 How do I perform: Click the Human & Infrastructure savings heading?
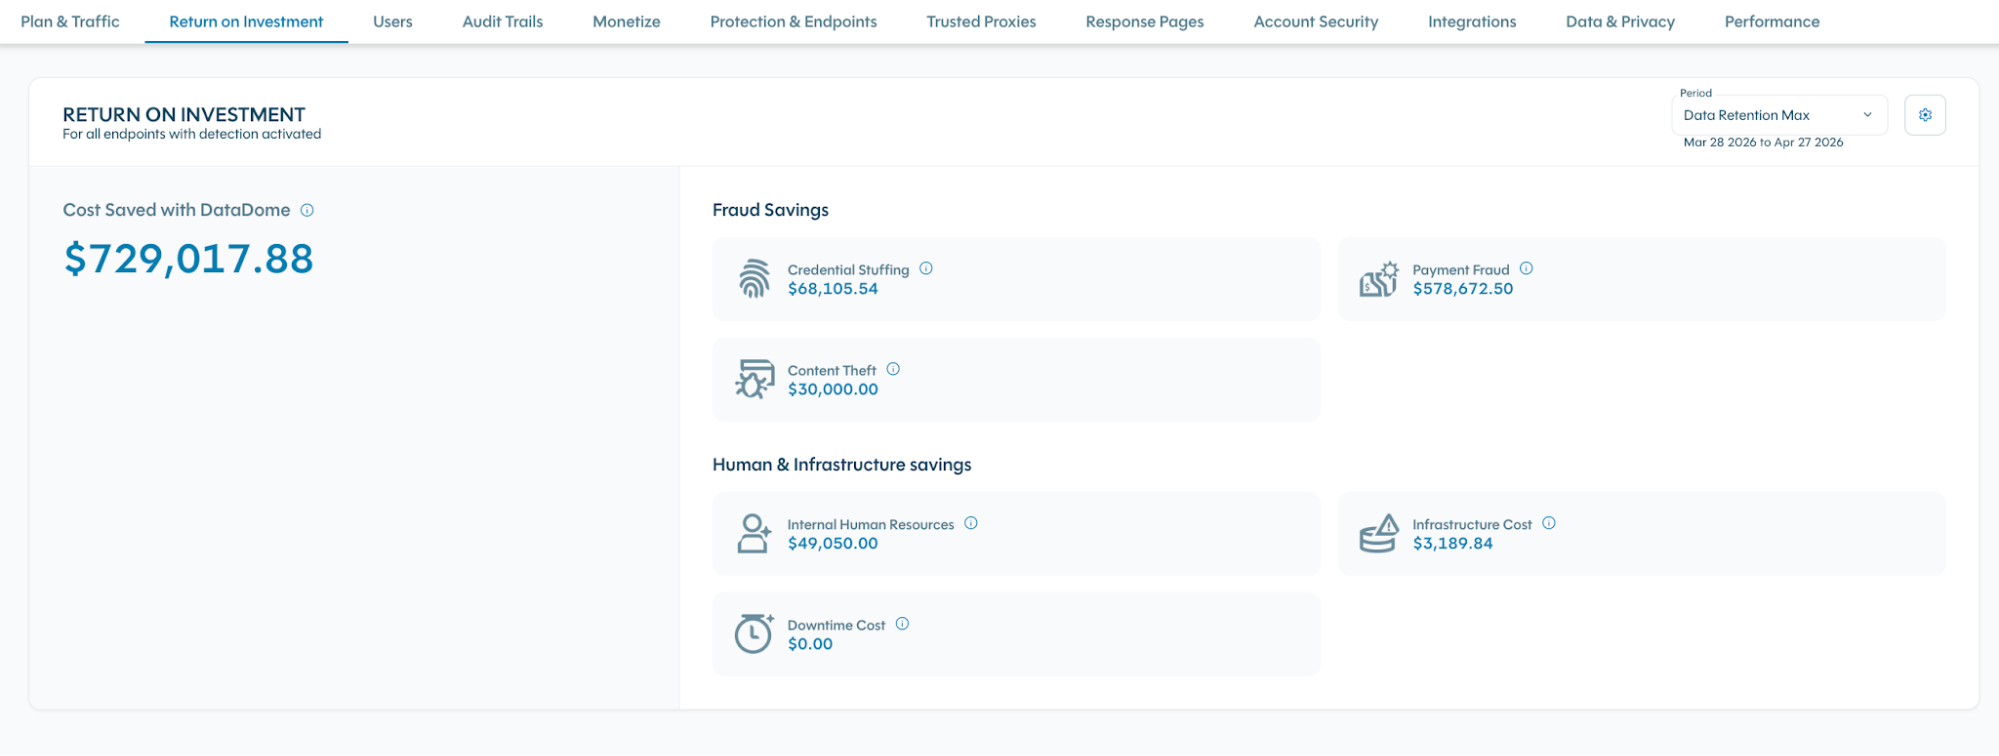tap(842, 465)
